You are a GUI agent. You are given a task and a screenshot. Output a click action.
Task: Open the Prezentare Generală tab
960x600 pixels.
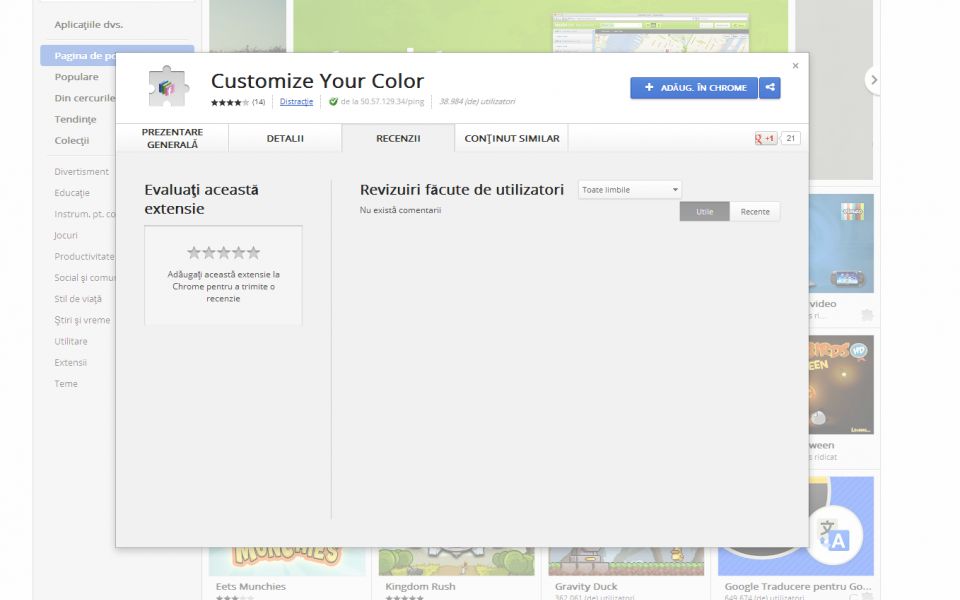coord(172,138)
